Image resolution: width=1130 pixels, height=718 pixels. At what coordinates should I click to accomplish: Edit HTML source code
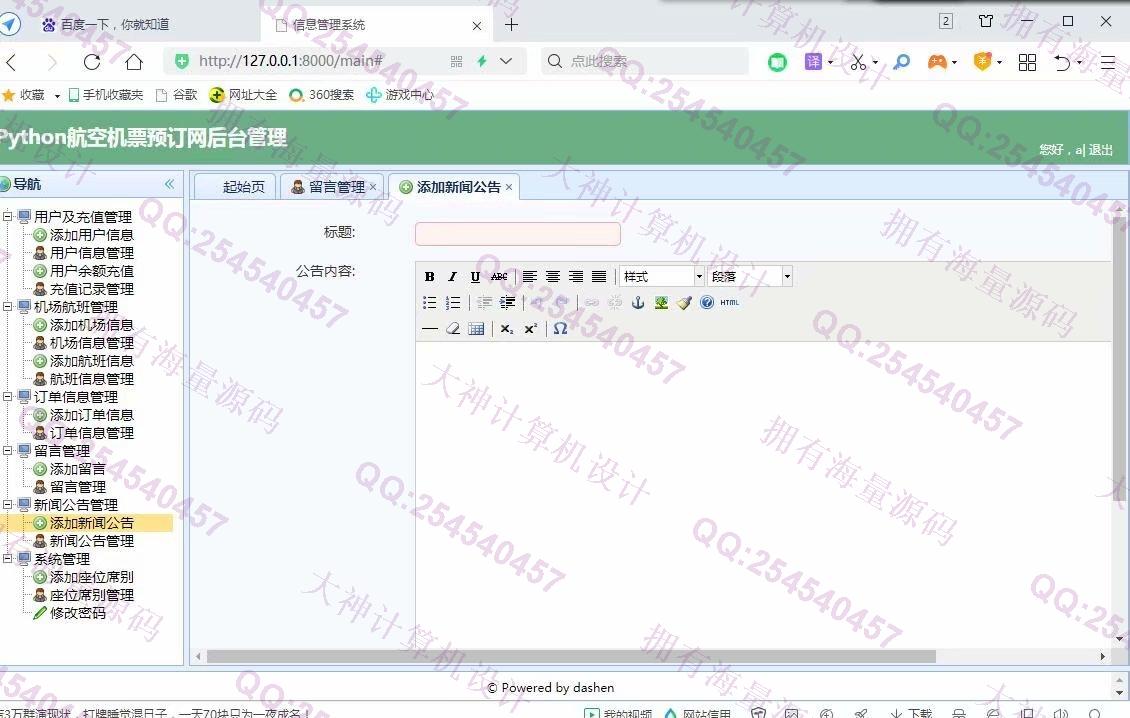tap(730, 303)
